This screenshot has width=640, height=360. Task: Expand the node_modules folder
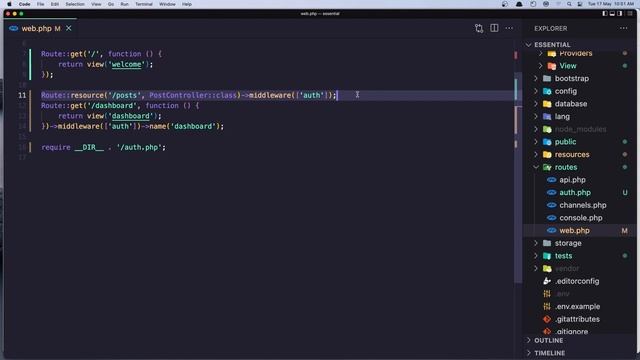[x=536, y=129]
